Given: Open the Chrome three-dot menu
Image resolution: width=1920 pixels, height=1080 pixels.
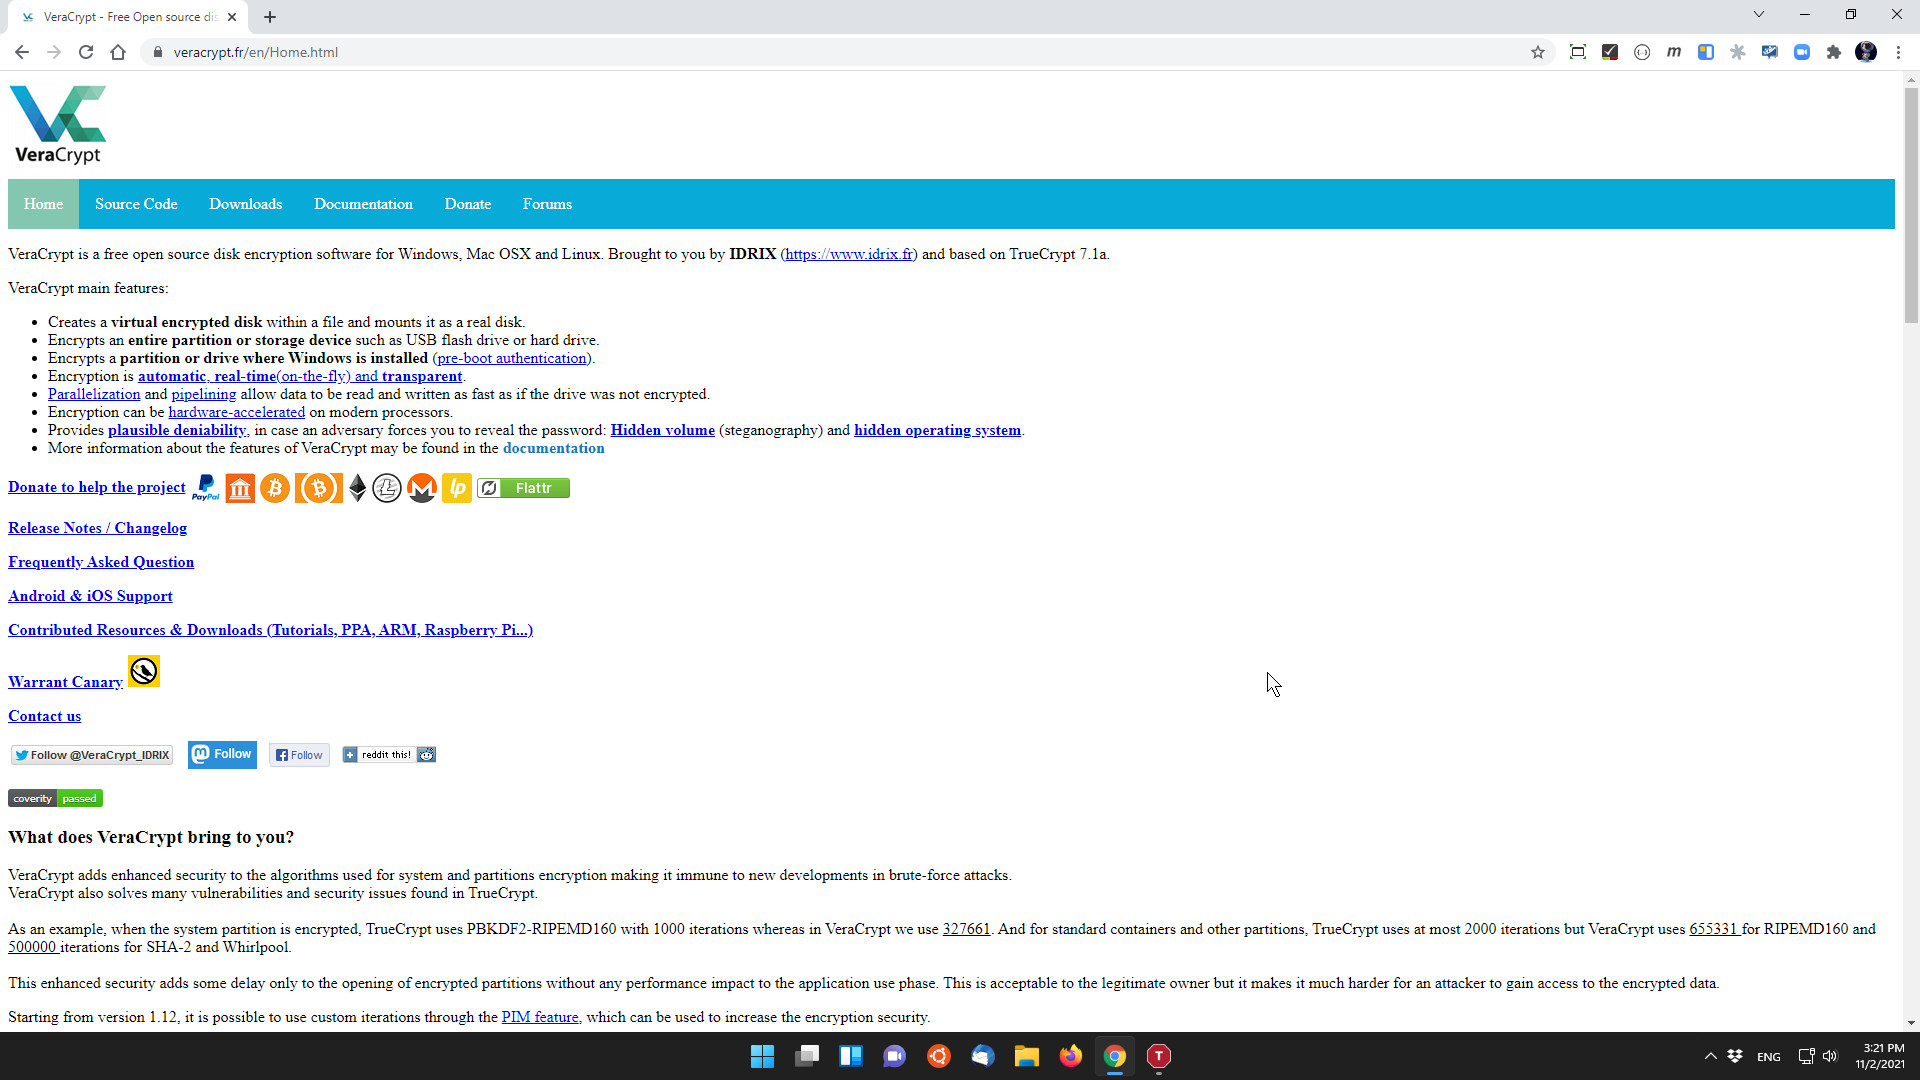Looking at the screenshot, I should [x=1898, y=52].
